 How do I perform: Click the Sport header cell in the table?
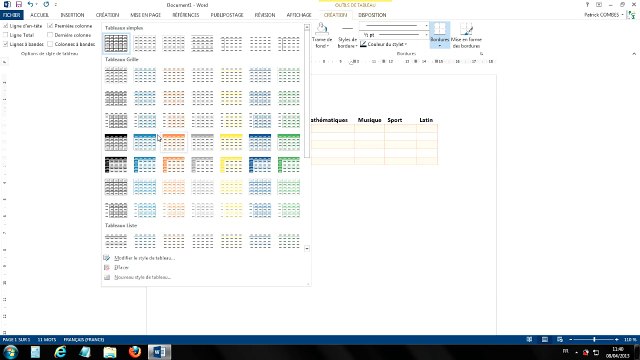(x=395, y=120)
